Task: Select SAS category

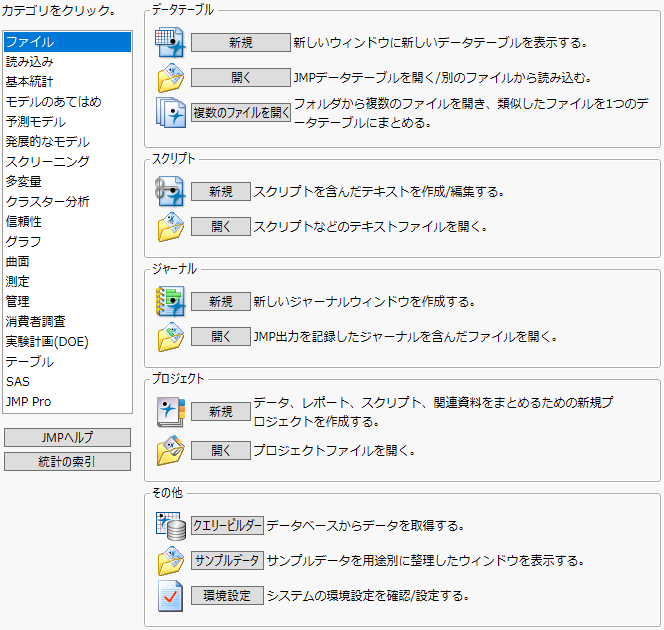Action: click(67, 381)
